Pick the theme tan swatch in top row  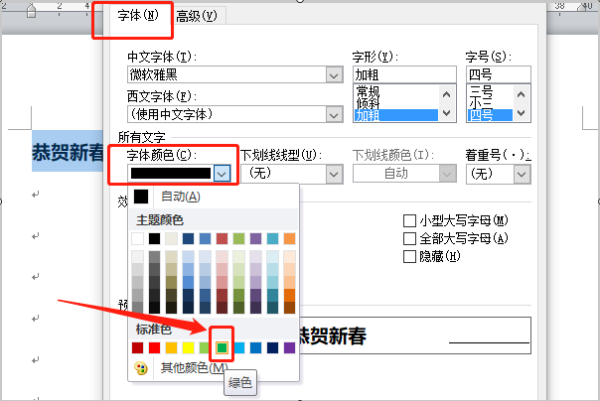click(x=171, y=239)
